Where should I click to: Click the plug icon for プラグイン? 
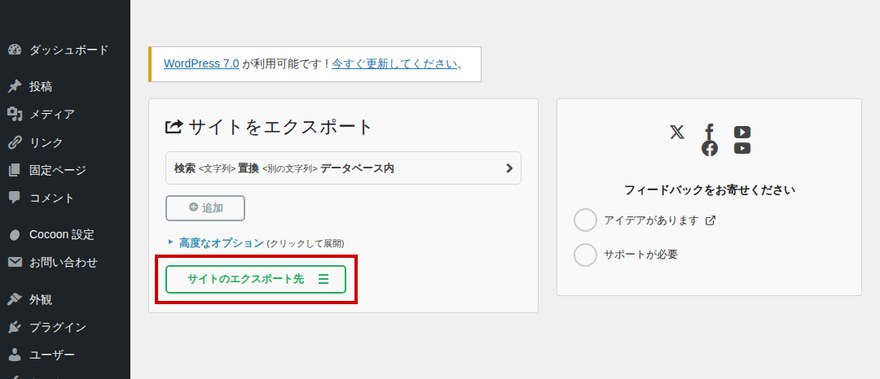pyautogui.click(x=15, y=327)
